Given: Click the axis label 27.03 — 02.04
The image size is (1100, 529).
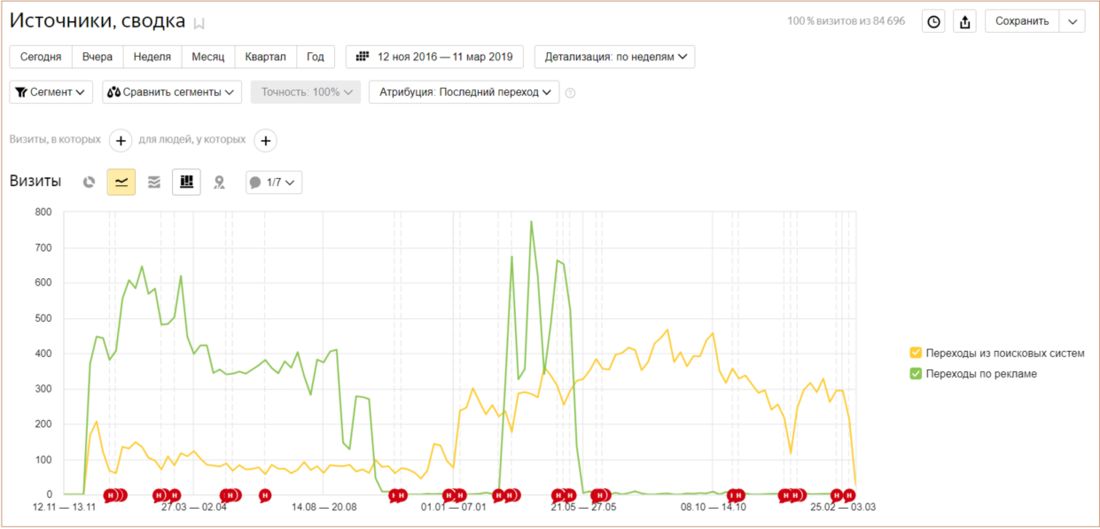Looking at the screenshot, I should click(x=194, y=507).
